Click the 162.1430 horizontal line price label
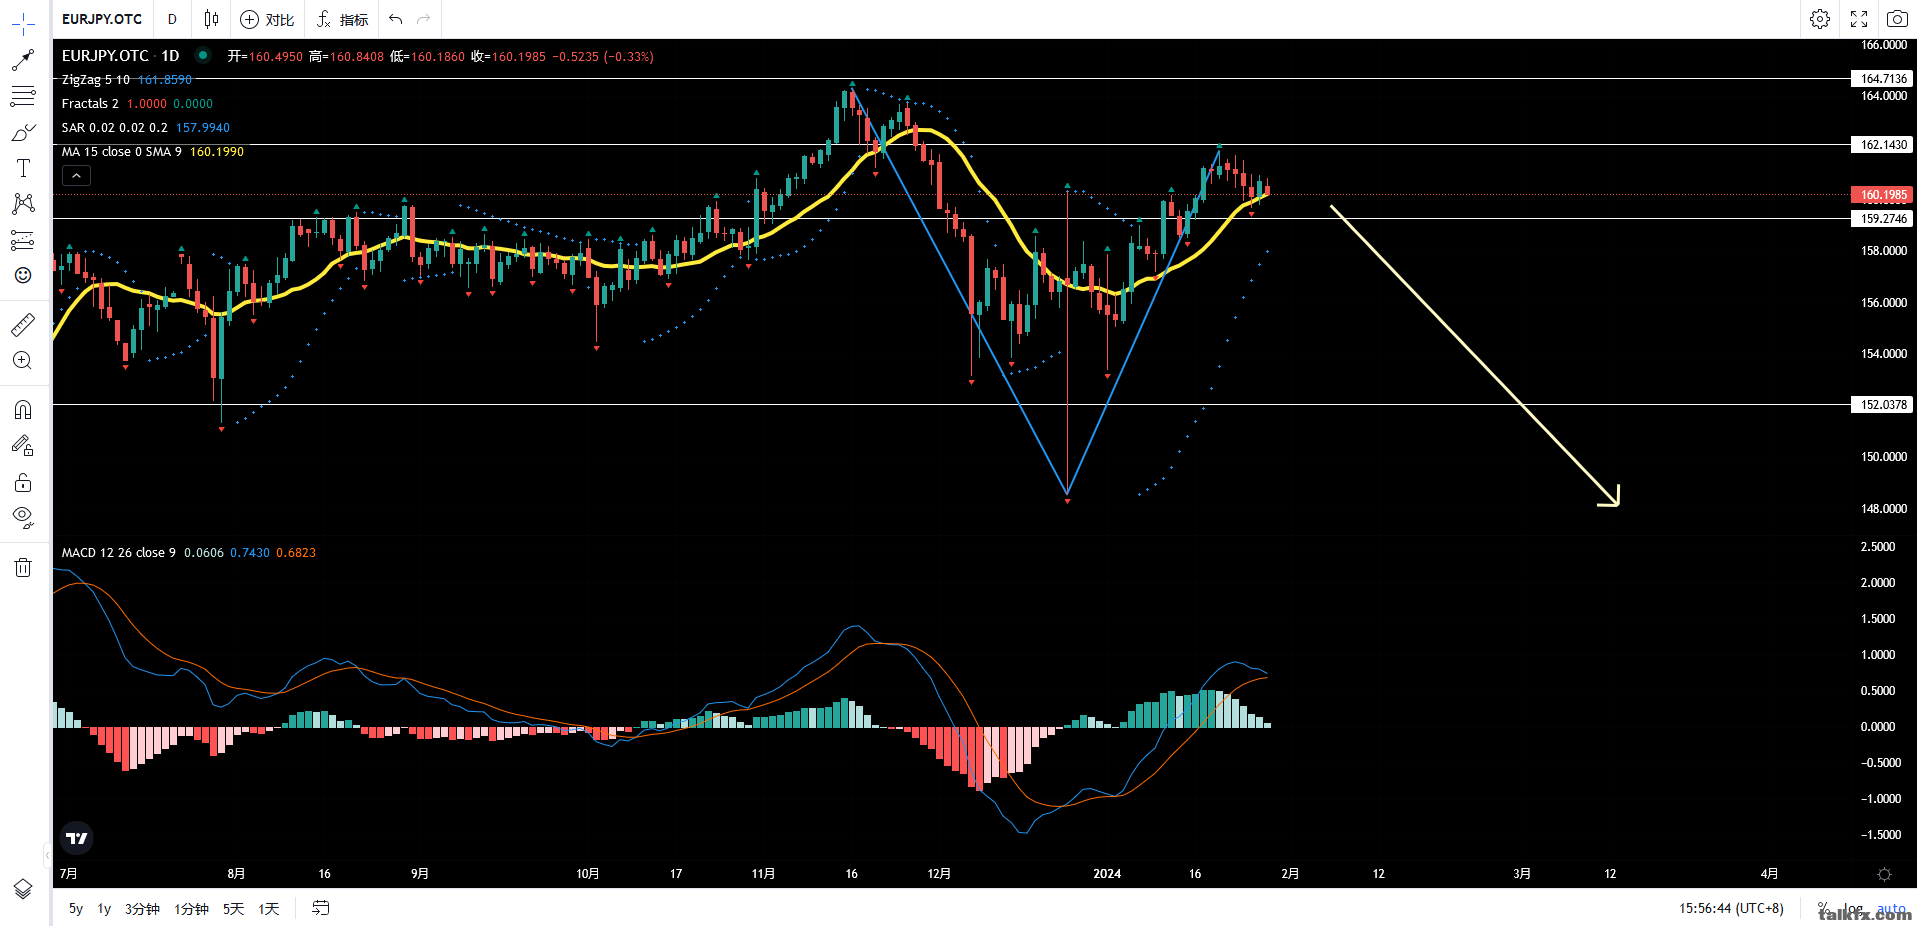This screenshot has width=1917, height=926. [1883, 145]
